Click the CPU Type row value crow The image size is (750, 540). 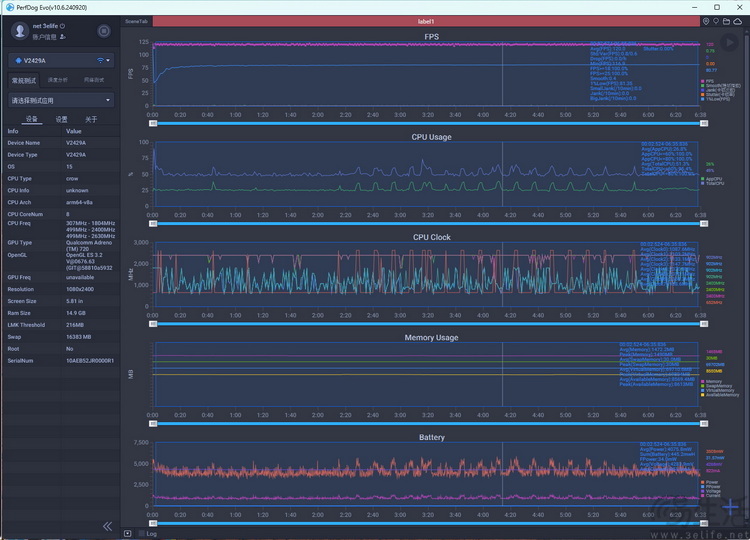pos(72,178)
